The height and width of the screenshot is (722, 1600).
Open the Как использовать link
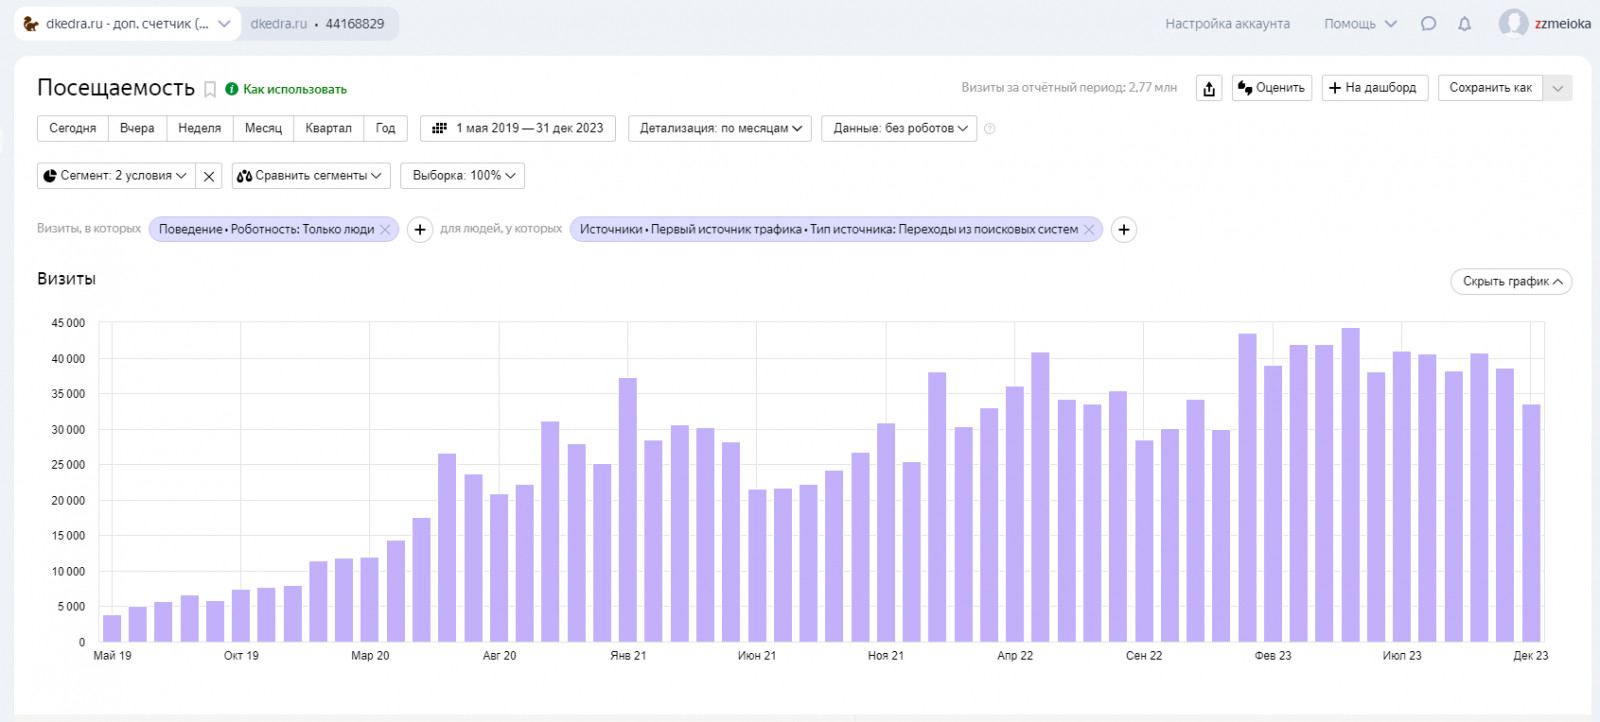pos(294,89)
